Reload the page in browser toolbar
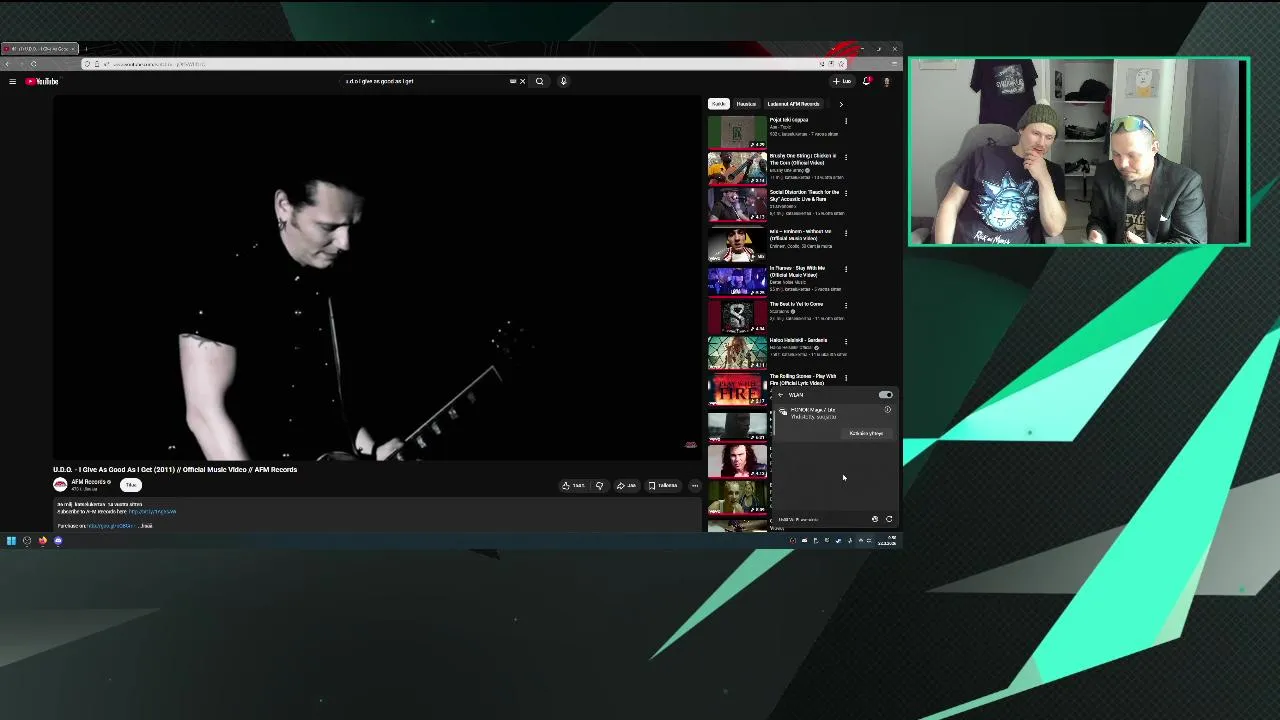This screenshot has width=1280, height=720. [33, 64]
